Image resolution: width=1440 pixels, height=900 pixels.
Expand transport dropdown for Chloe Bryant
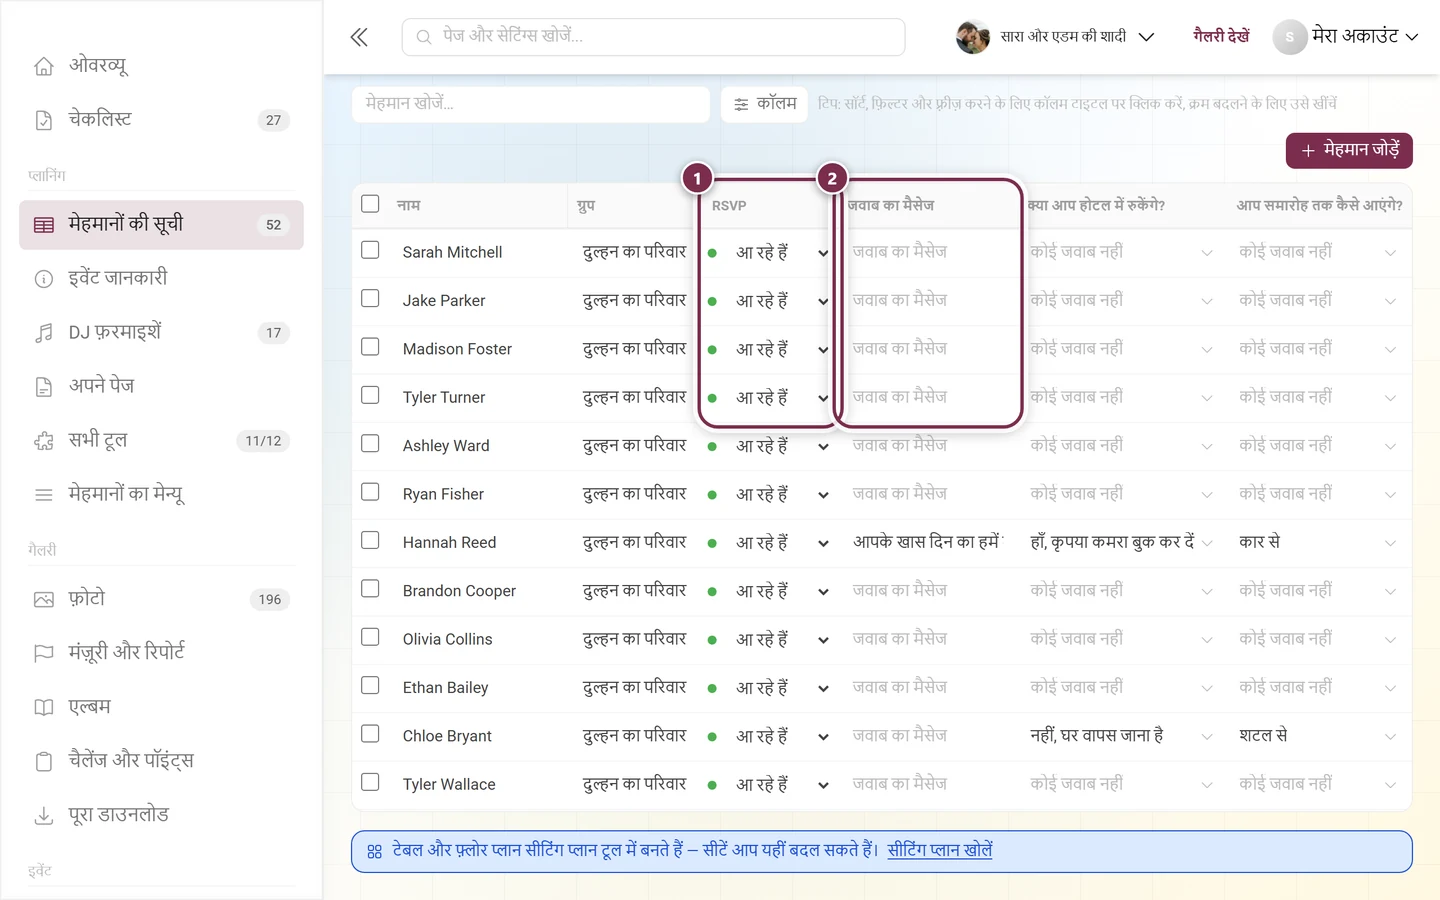pyautogui.click(x=1390, y=737)
